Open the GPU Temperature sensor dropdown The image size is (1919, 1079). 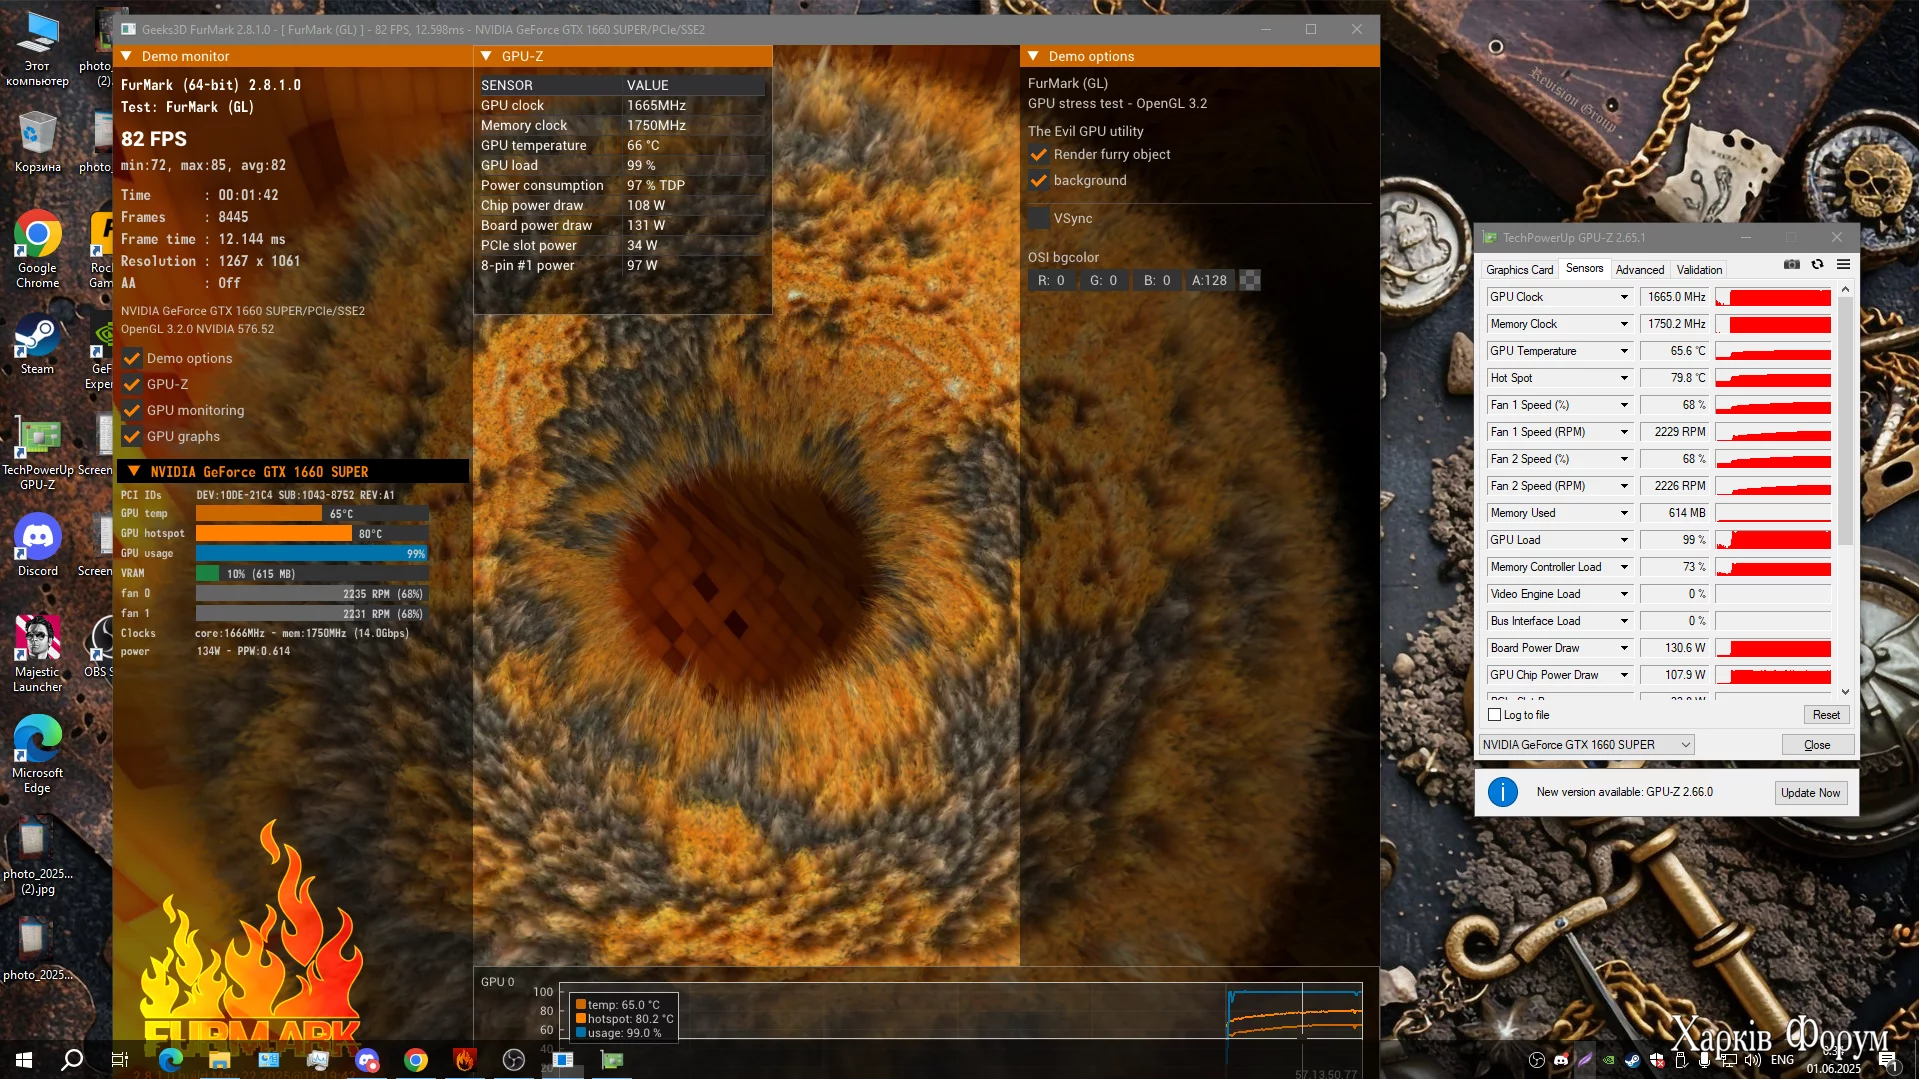[x=1624, y=351]
